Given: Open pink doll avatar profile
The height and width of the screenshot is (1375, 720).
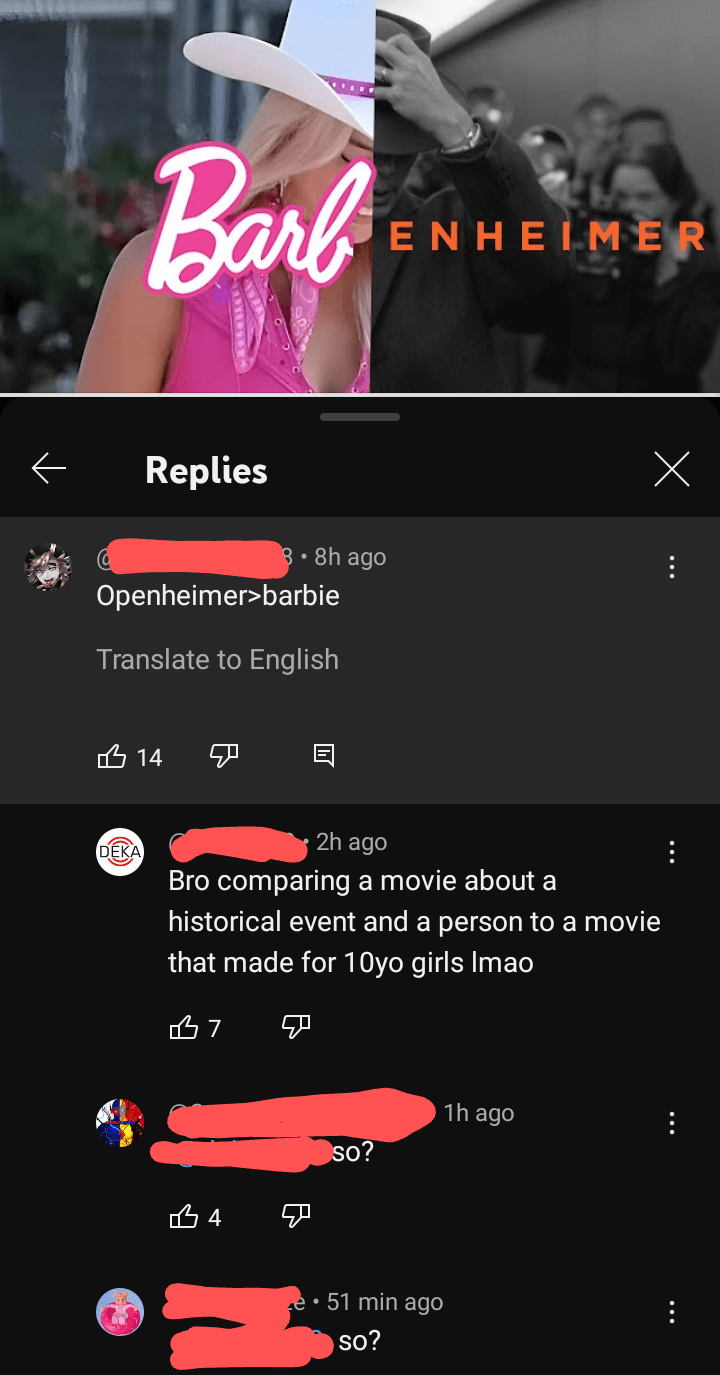Looking at the screenshot, I should [x=120, y=1312].
